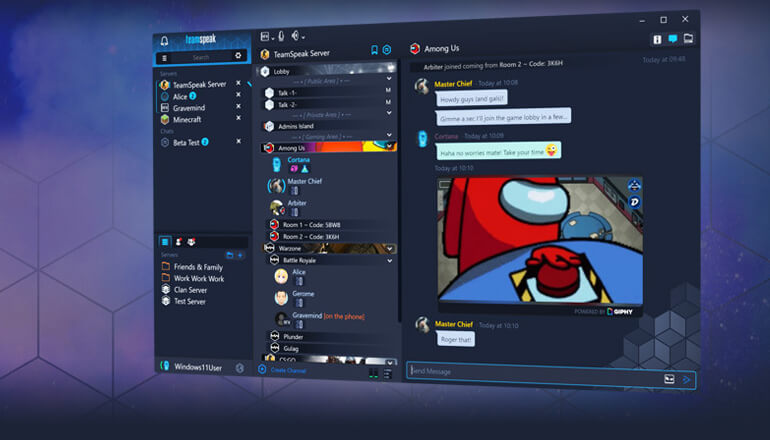The height and width of the screenshot is (440, 770).
Task: Collapse the Among Us channel
Action: (389, 145)
